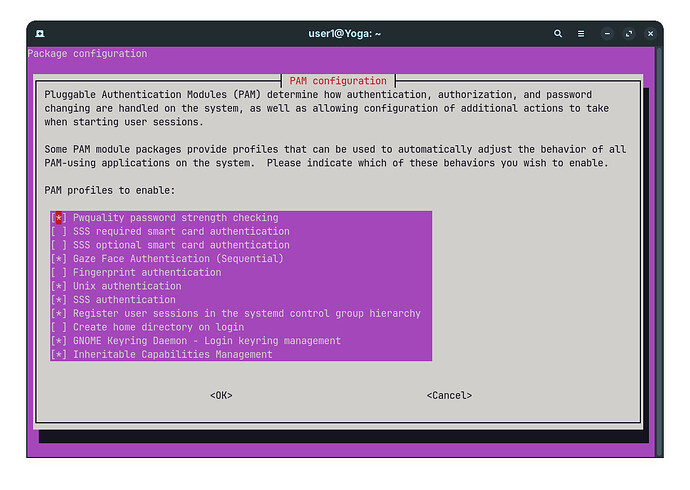
Task: Disable Gaze Face Authentication (Sequential)
Action: [241, 259]
